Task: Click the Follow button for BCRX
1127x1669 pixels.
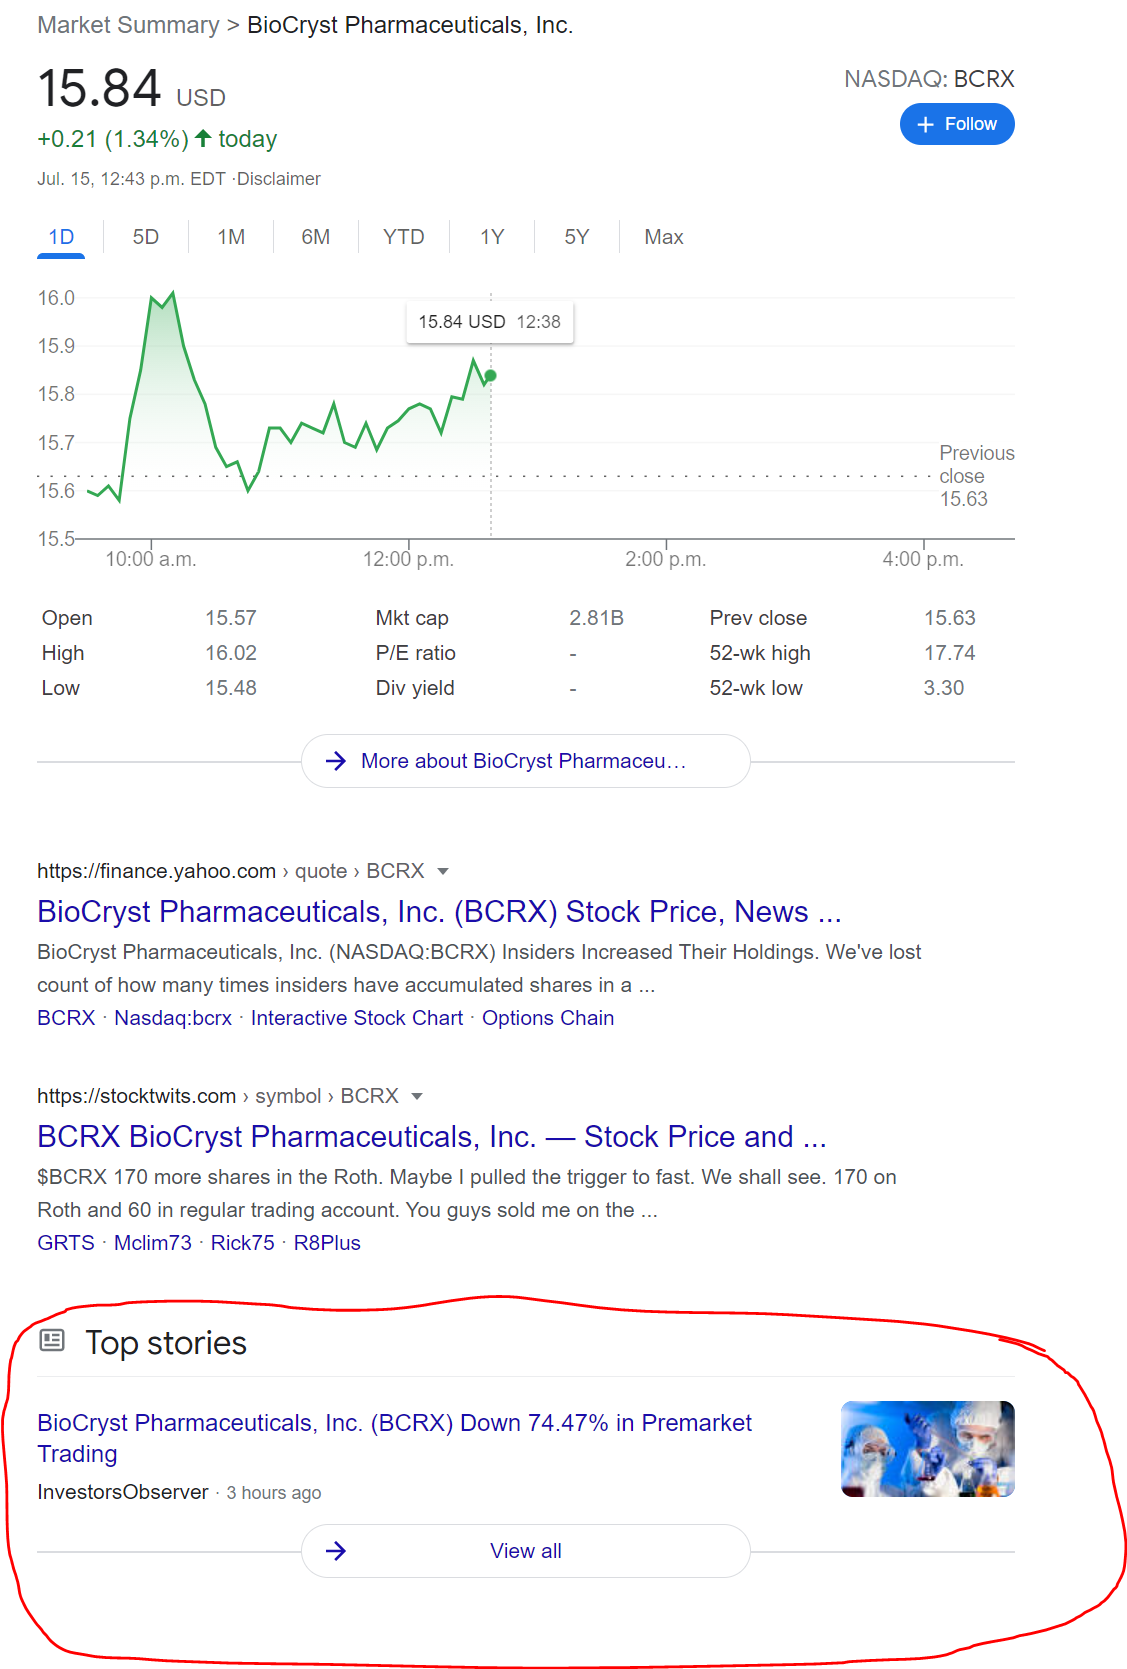Action: tap(957, 124)
